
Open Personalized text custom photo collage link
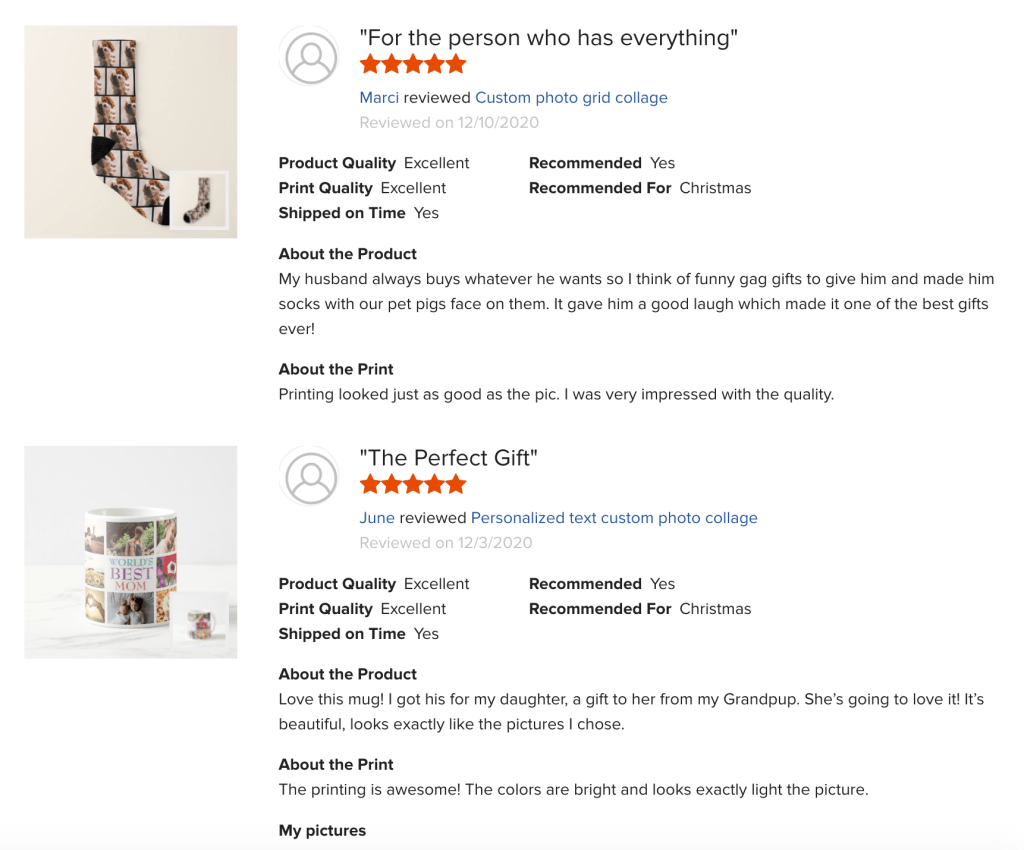tap(614, 518)
